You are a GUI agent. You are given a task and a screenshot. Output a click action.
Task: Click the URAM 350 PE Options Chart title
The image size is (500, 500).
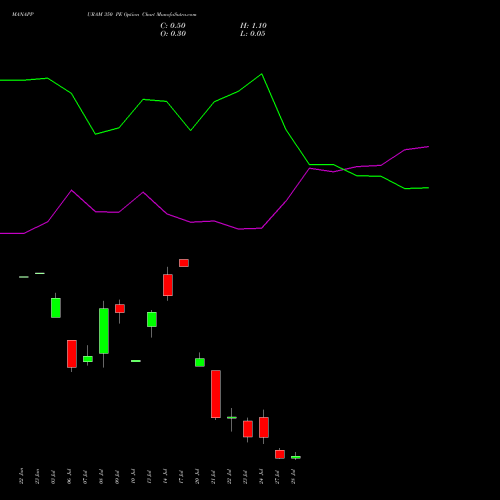pos(142,14)
